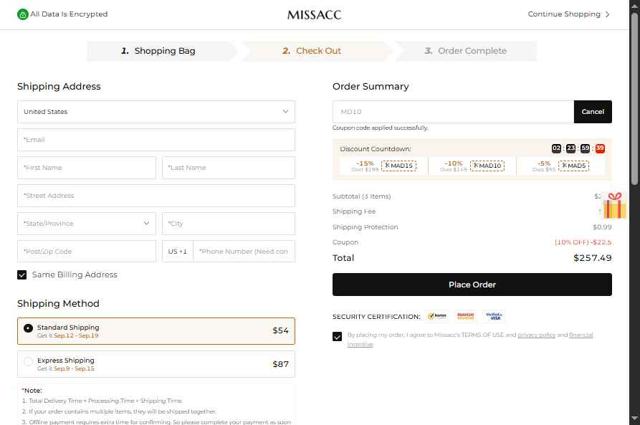Select the MAD5 coupon code tag
The width and height of the screenshot is (640, 425).
(x=574, y=166)
